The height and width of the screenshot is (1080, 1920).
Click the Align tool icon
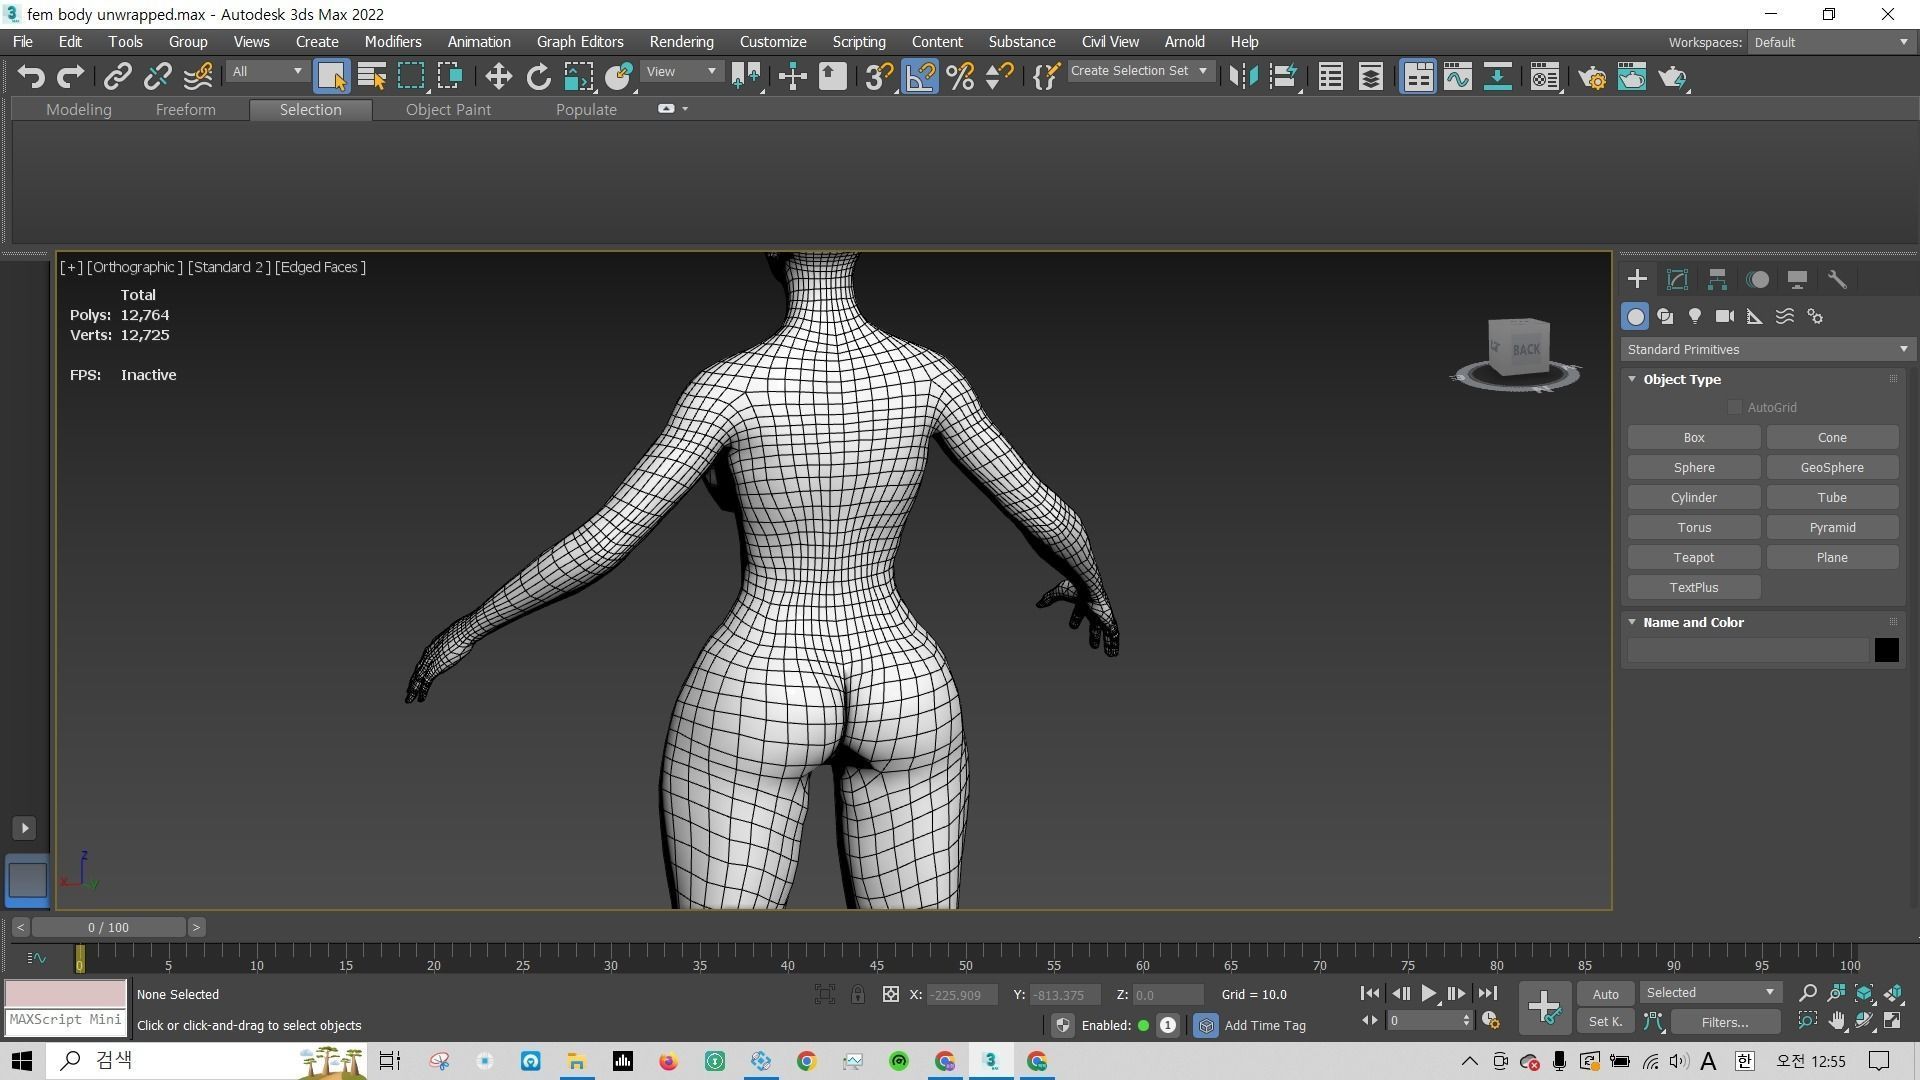pyautogui.click(x=1283, y=77)
